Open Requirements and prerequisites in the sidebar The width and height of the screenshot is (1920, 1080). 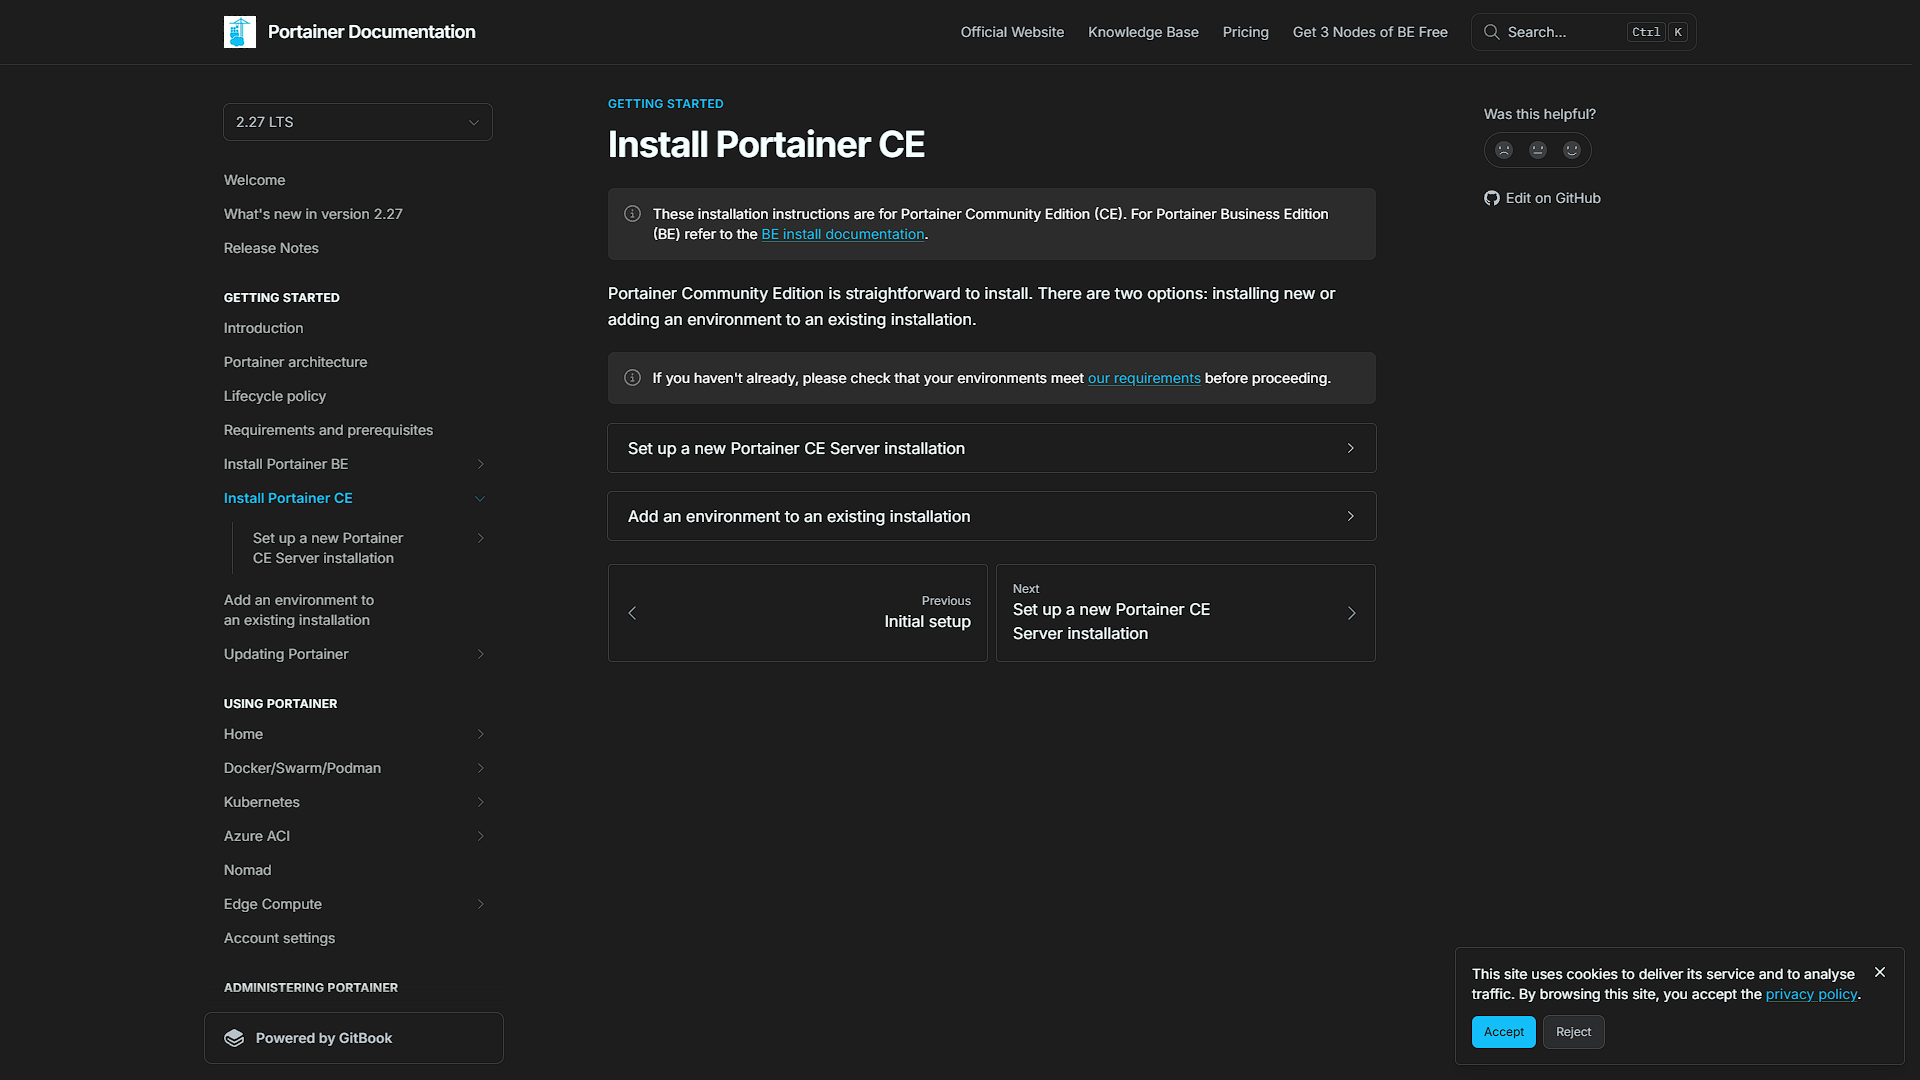[x=328, y=430]
